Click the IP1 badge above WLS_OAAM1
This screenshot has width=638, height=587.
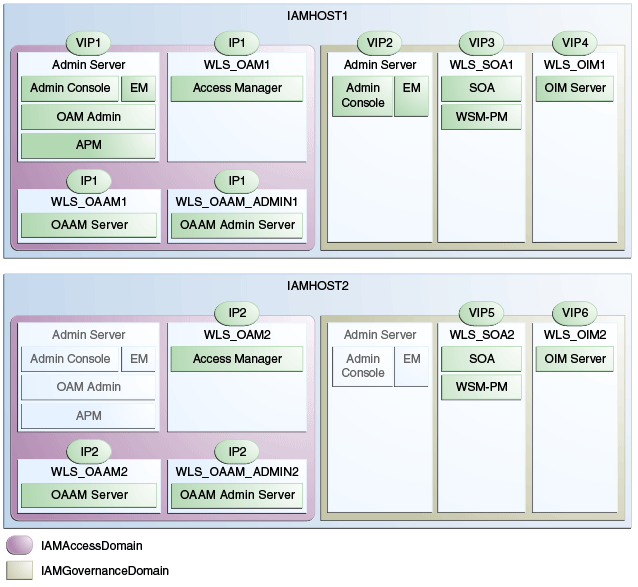pyautogui.click(x=89, y=181)
